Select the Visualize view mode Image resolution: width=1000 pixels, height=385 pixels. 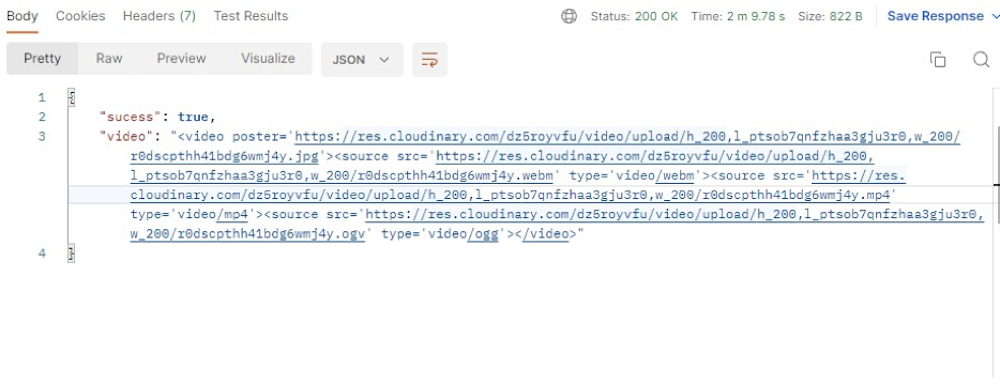268,59
